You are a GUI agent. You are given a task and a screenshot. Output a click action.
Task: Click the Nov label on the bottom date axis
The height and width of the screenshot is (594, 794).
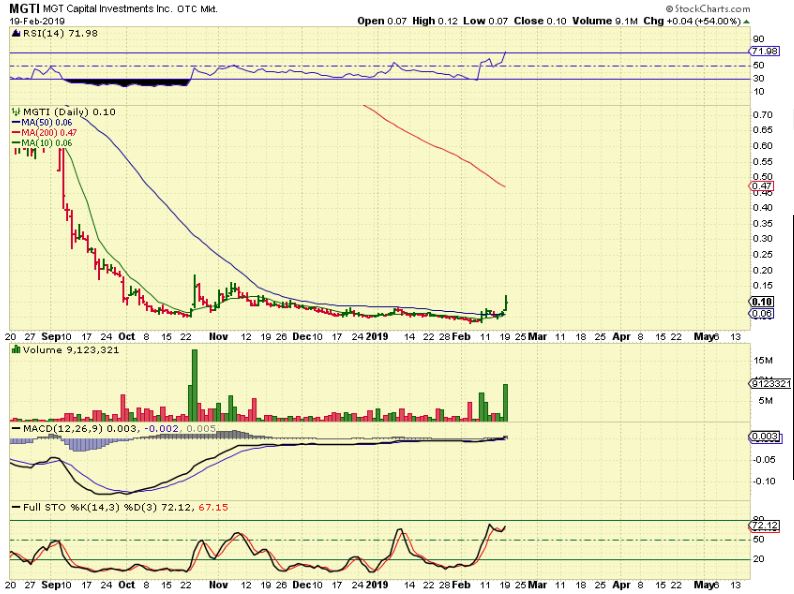point(218,585)
